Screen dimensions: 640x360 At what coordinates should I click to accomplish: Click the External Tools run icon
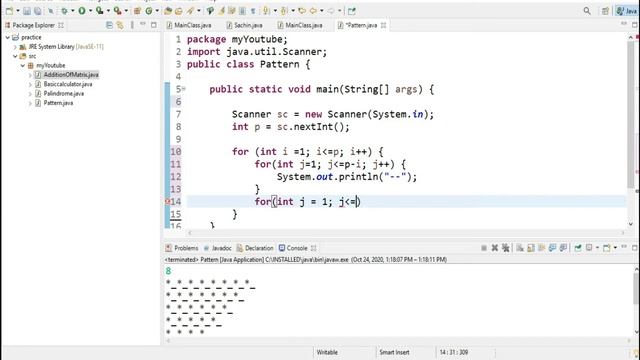coord(118,11)
